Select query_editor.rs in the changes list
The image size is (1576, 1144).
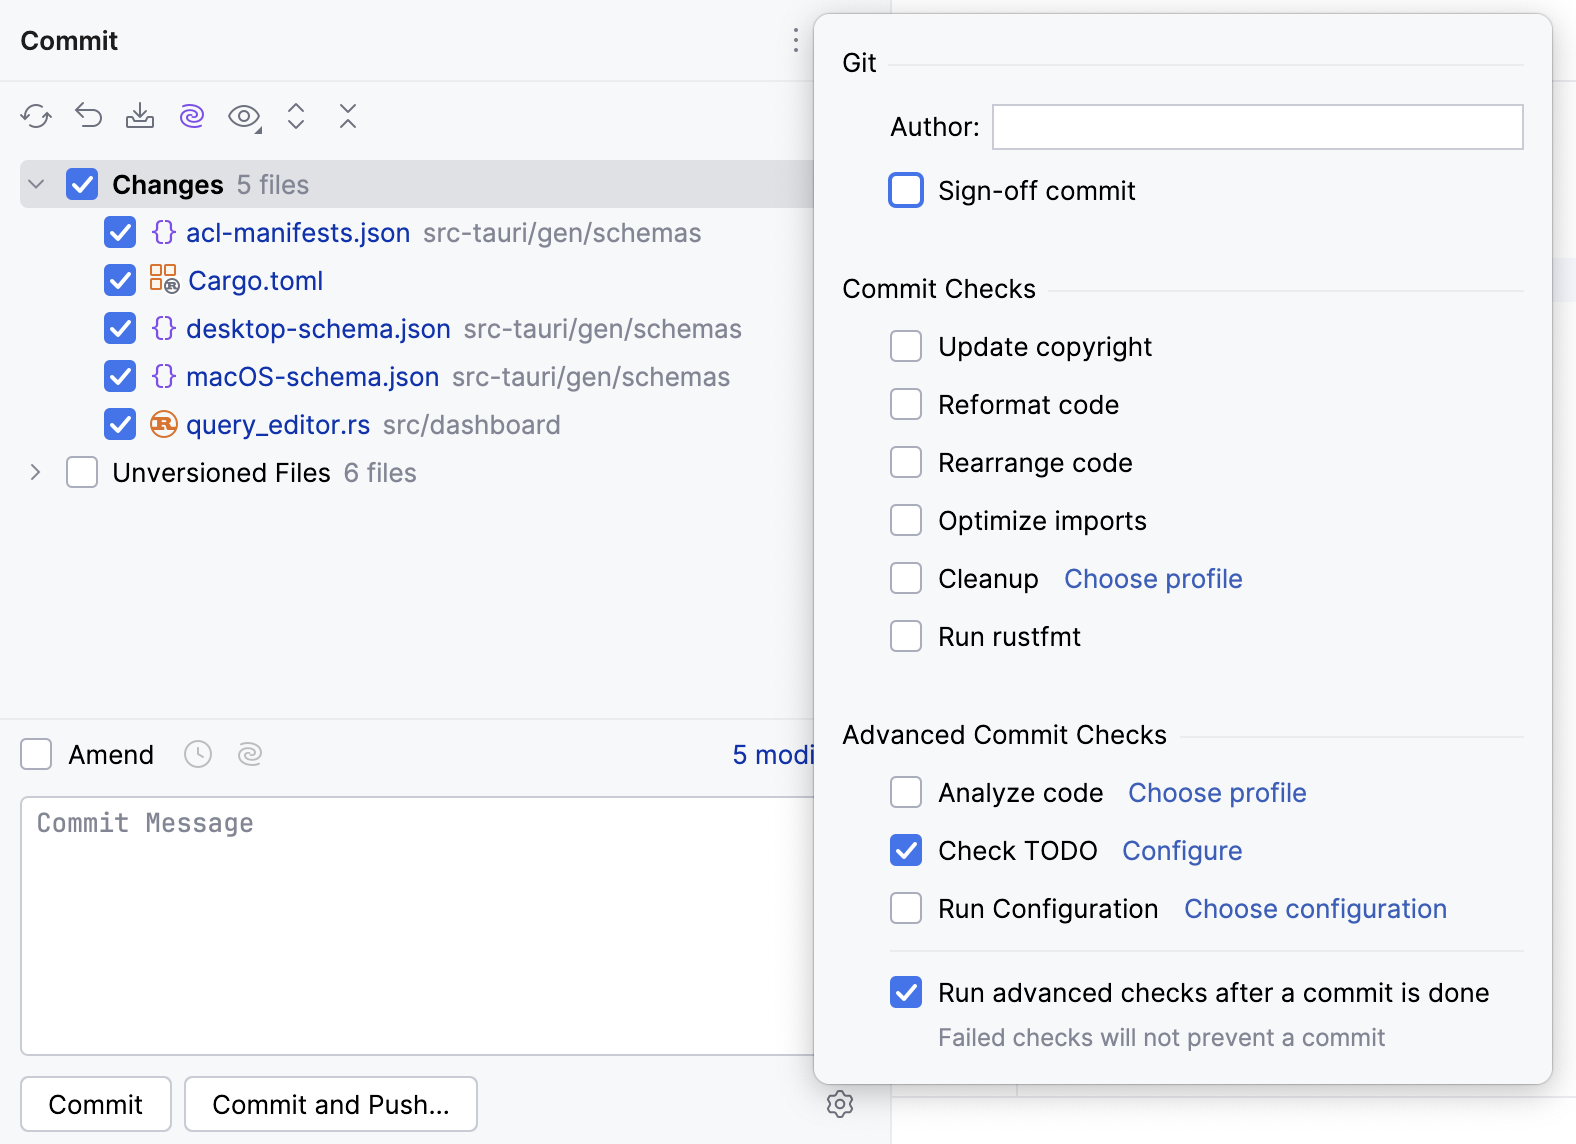click(x=278, y=425)
